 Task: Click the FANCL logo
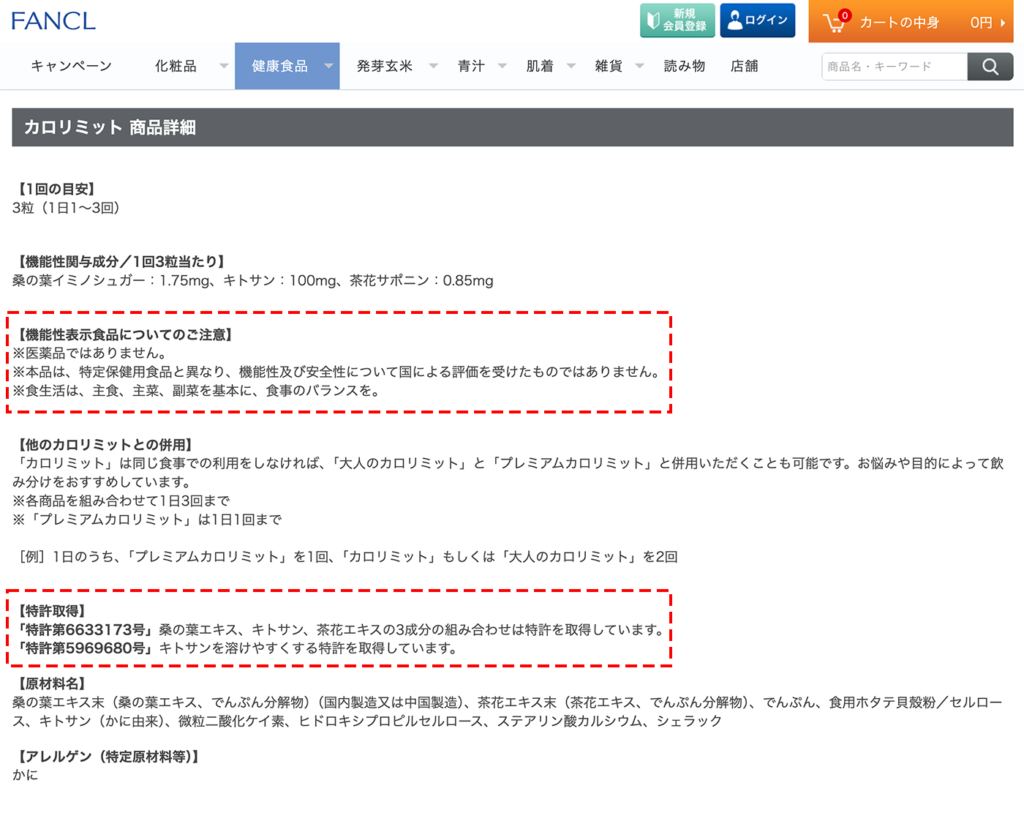coord(53,21)
